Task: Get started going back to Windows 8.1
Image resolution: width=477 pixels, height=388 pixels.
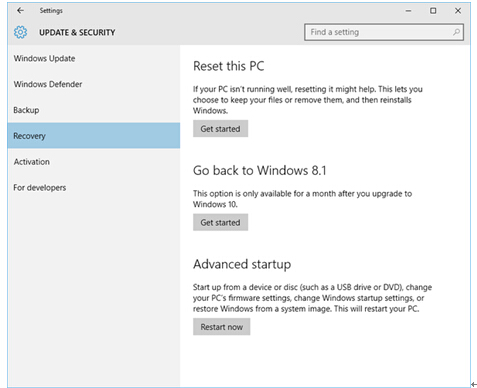Action: point(220,222)
